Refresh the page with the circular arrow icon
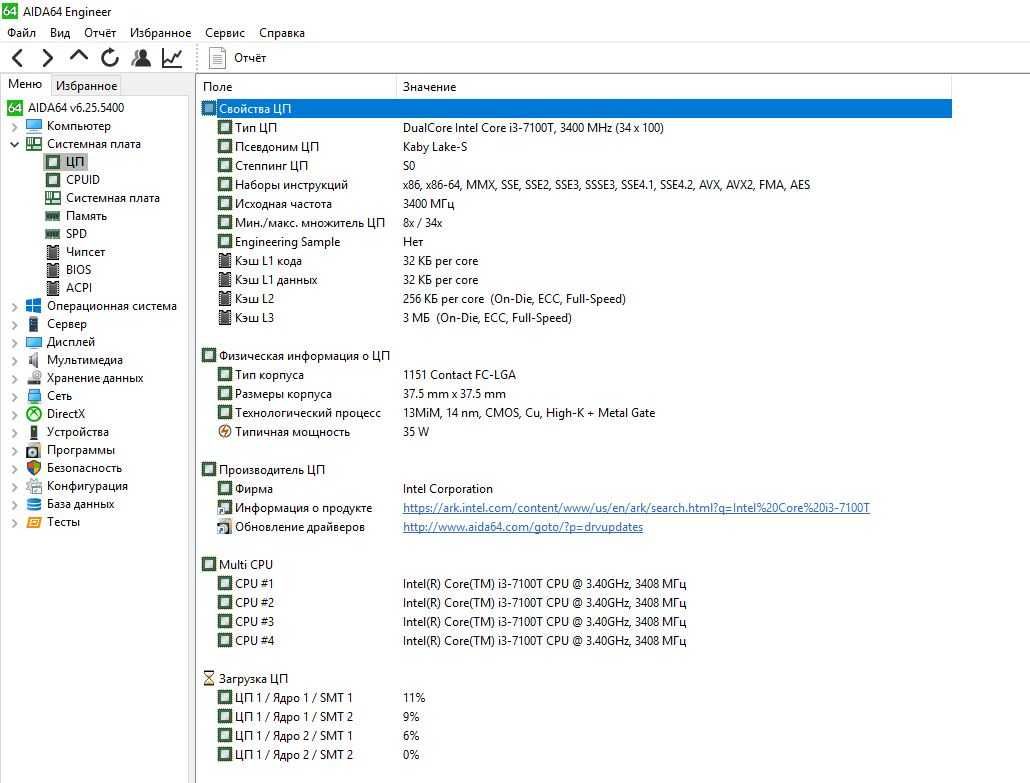Image resolution: width=1030 pixels, height=783 pixels. pos(110,58)
